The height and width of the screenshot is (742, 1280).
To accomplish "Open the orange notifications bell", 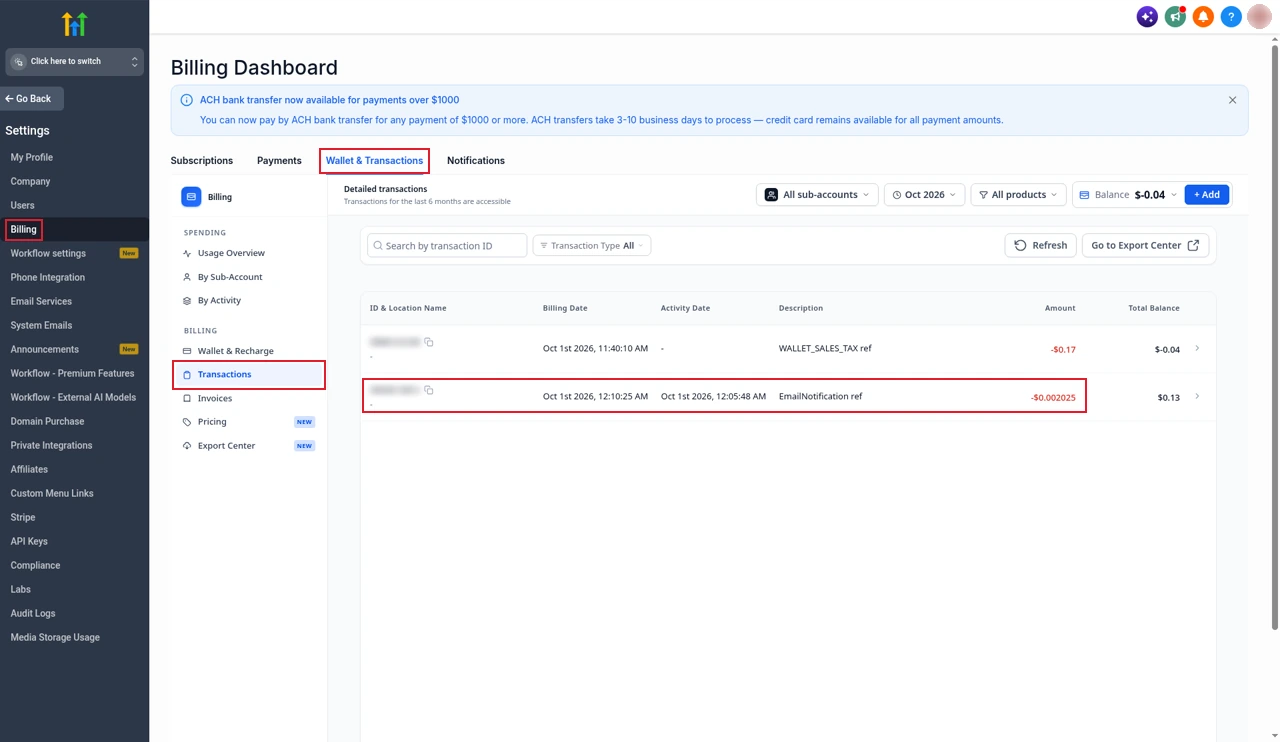I will click(1203, 17).
